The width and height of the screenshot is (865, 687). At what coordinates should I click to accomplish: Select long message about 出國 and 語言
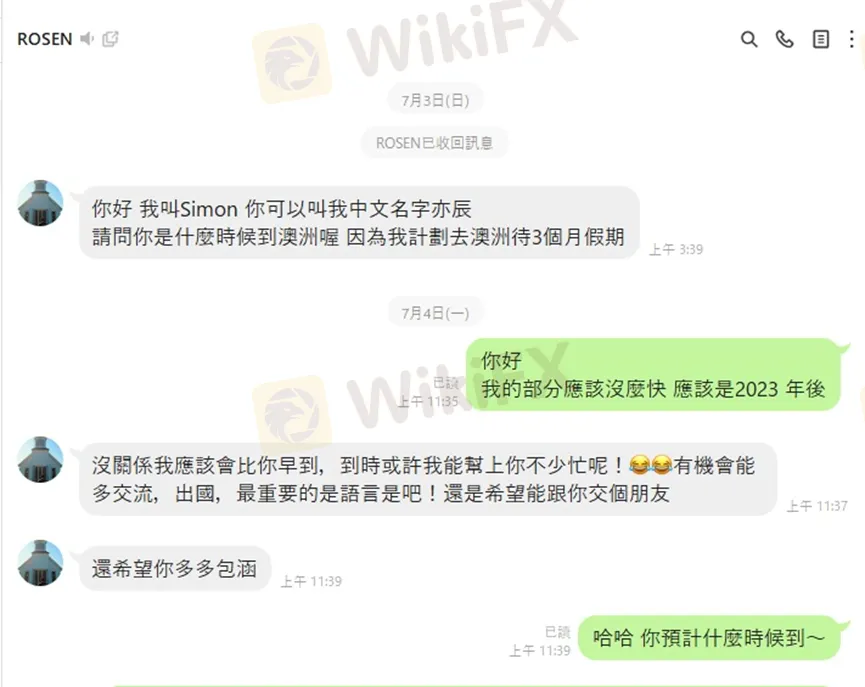tap(428, 479)
